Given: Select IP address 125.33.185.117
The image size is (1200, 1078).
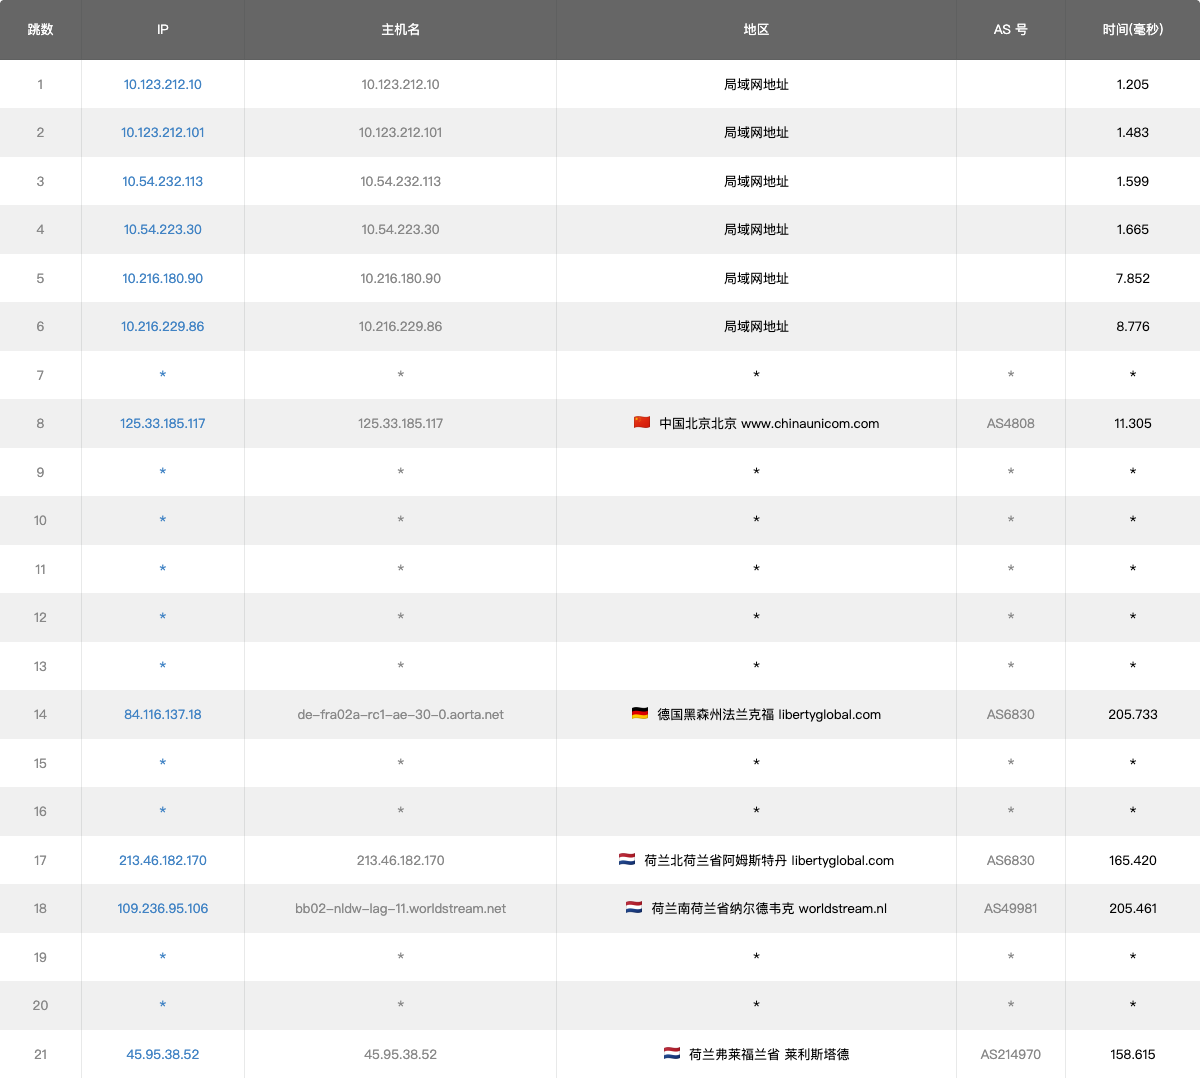Looking at the screenshot, I should 162,423.
